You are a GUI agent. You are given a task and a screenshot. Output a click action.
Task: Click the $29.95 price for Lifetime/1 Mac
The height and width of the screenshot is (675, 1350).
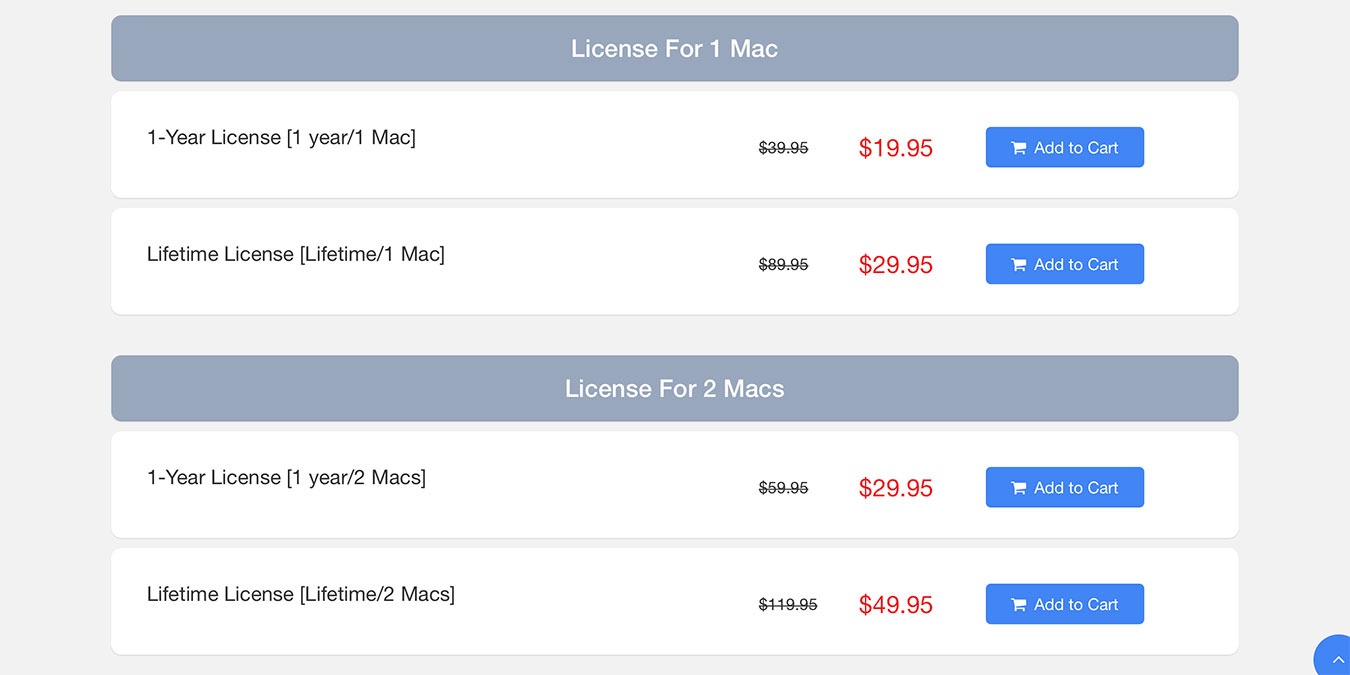(x=895, y=265)
